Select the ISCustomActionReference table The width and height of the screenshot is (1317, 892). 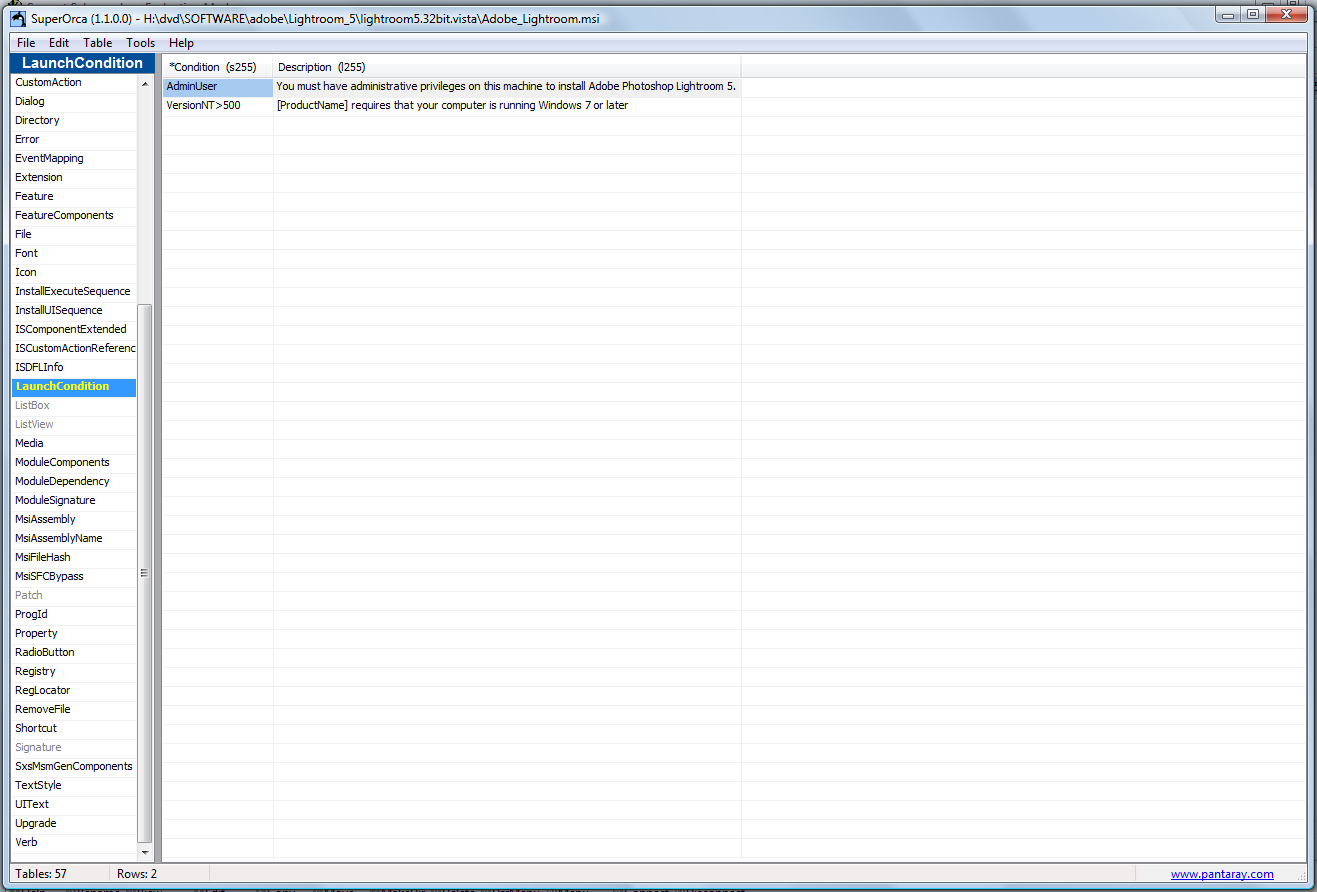[x=74, y=348]
